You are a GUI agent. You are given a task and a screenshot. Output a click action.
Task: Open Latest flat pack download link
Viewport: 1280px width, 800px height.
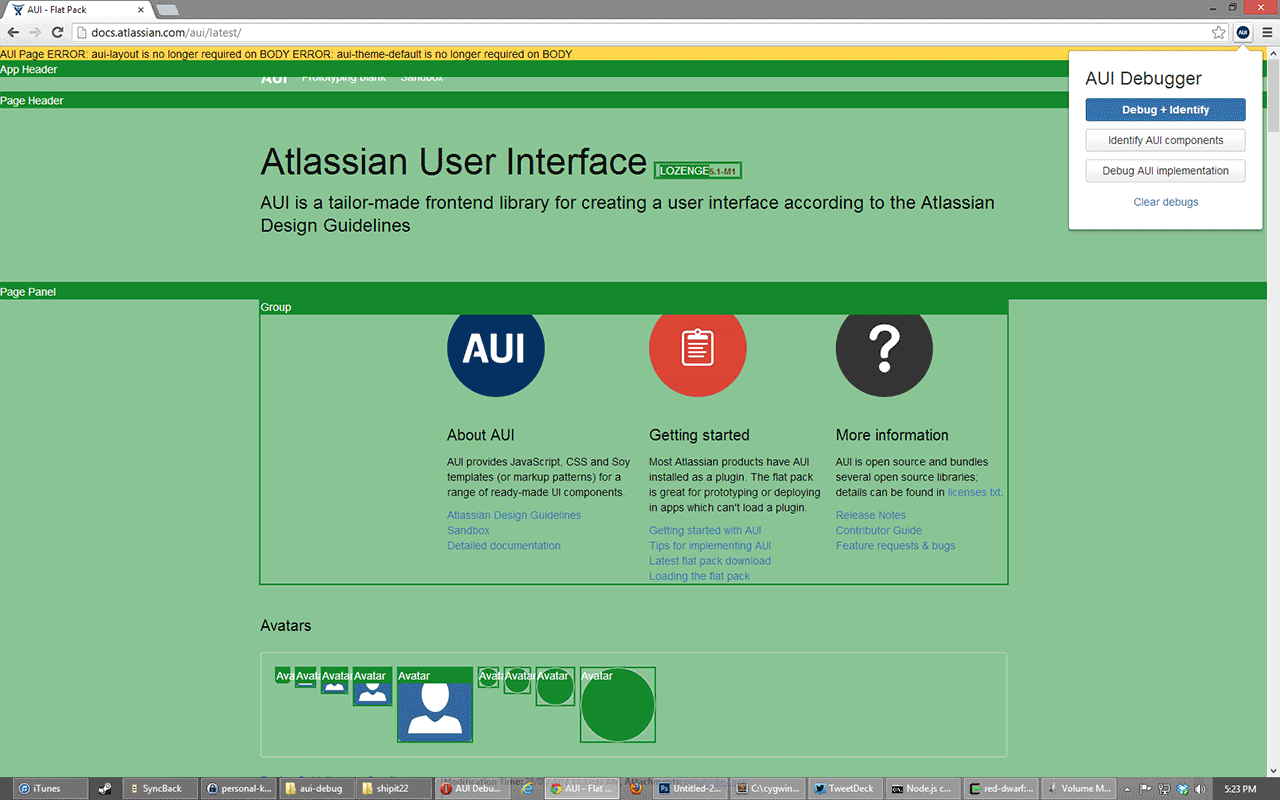tap(710, 561)
